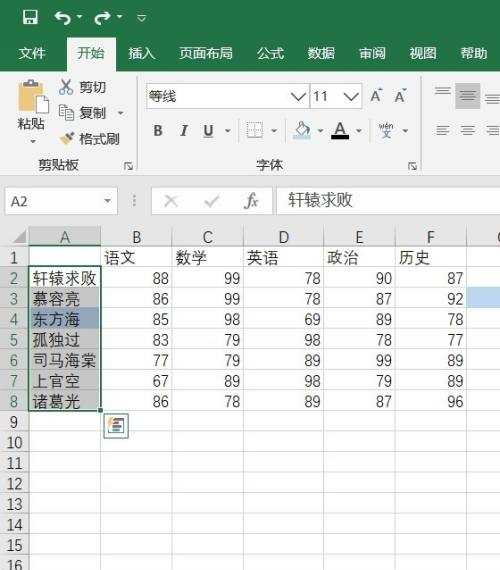The width and height of the screenshot is (500, 570).
Task: Open the redo history dropdown arrow
Action: click(x=120, y=17)
